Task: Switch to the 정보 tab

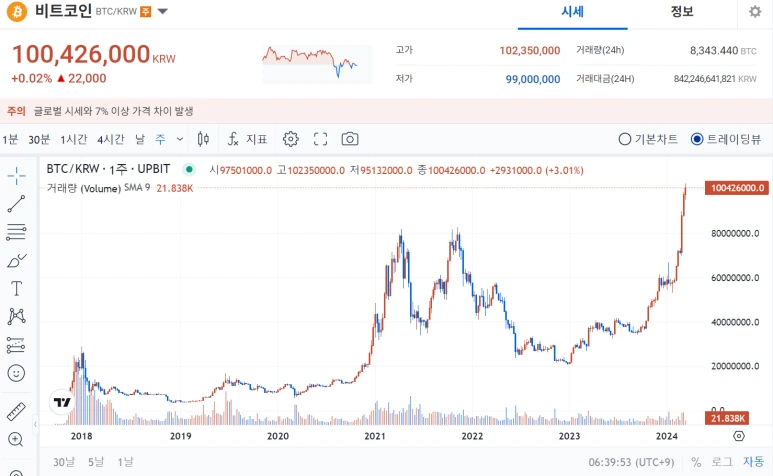Action: click(682, 12)
